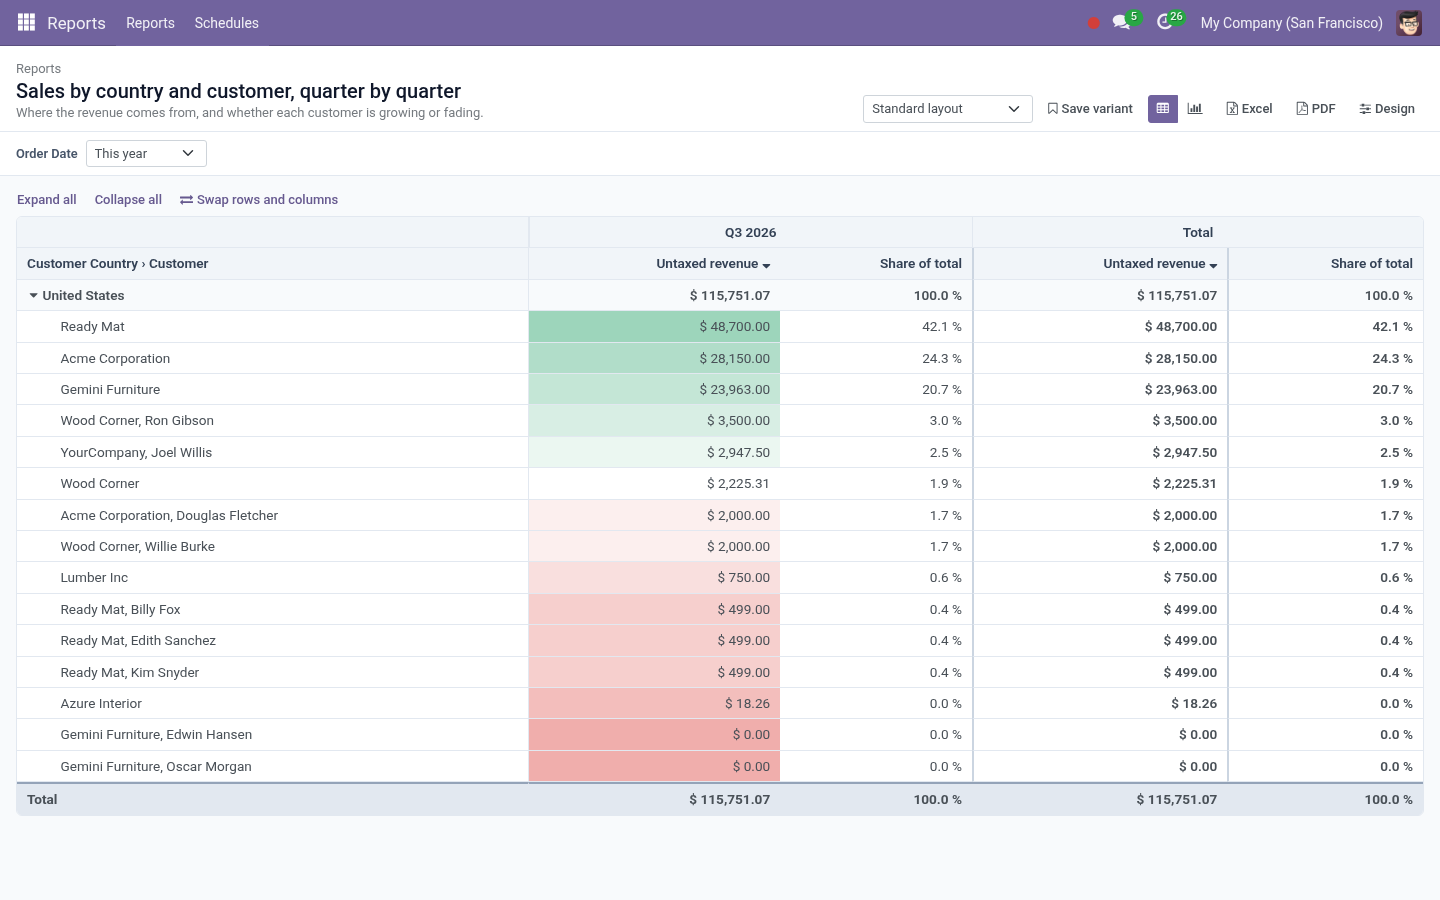Select the Azure Interior row label
1440x900 pixels.
[x=101, y=704]
